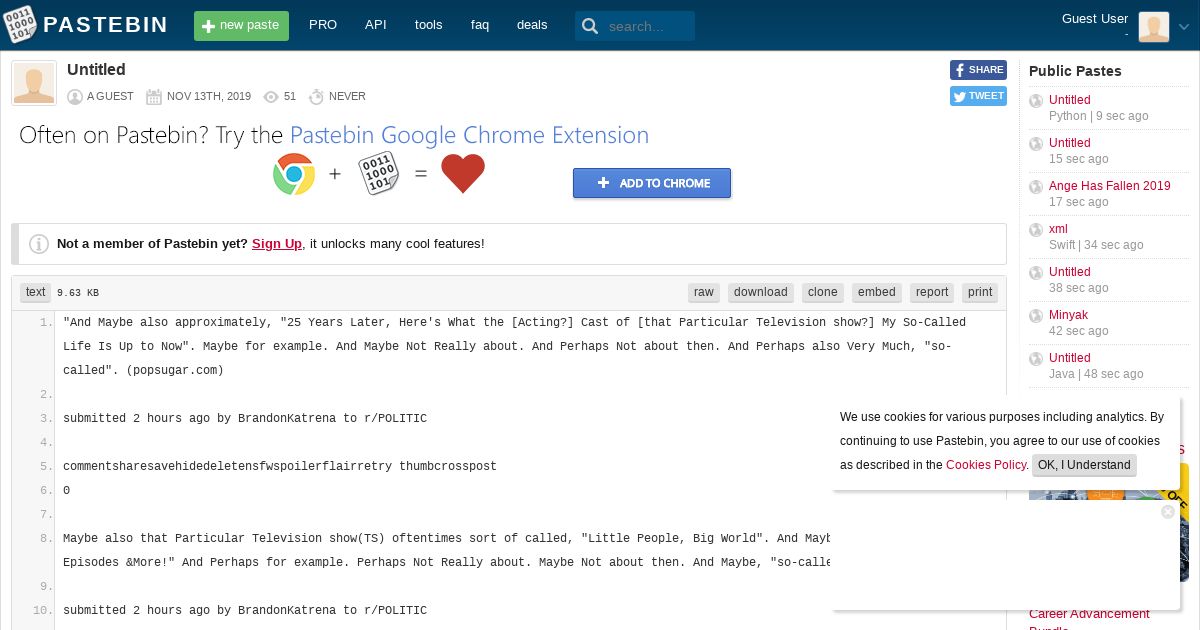Image resolution: width=1200 pixels, height=630 pixels.
Task: Open the faq menu item
Action: [x=480, y=25]
